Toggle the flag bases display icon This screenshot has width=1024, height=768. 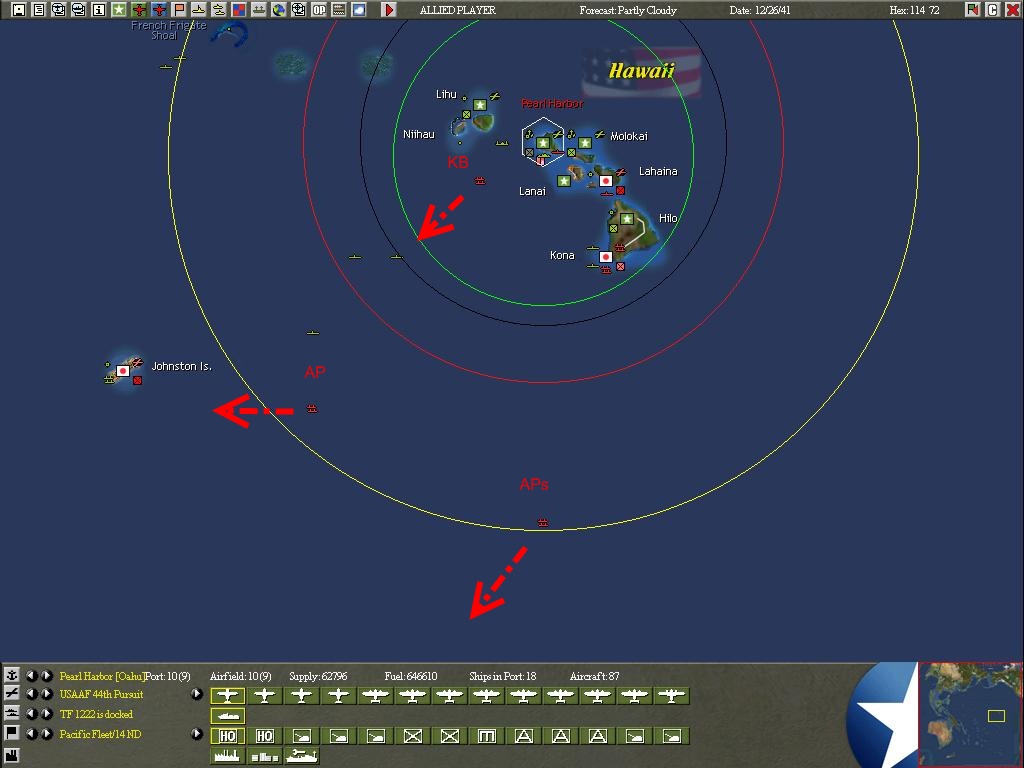tap(178, 9)
